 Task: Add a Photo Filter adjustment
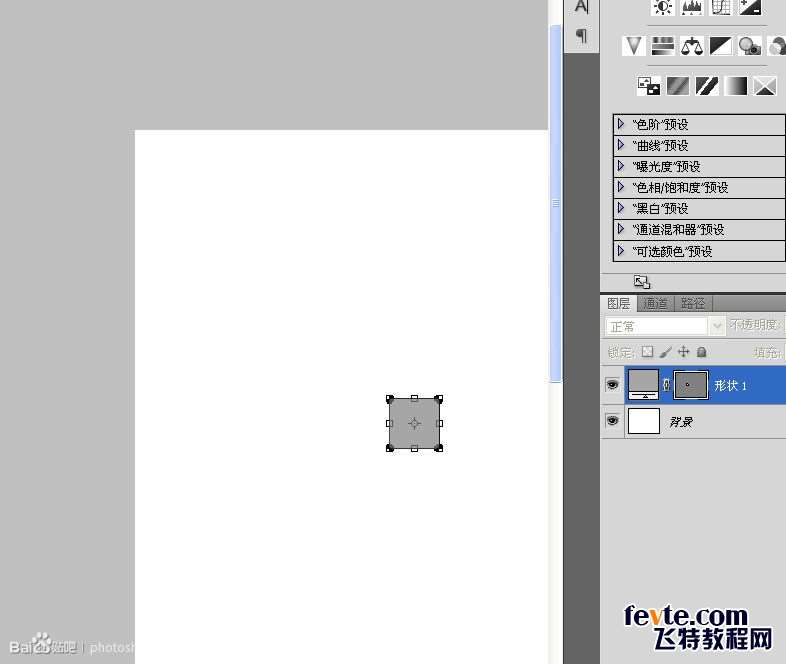click(x=749, y=46)
